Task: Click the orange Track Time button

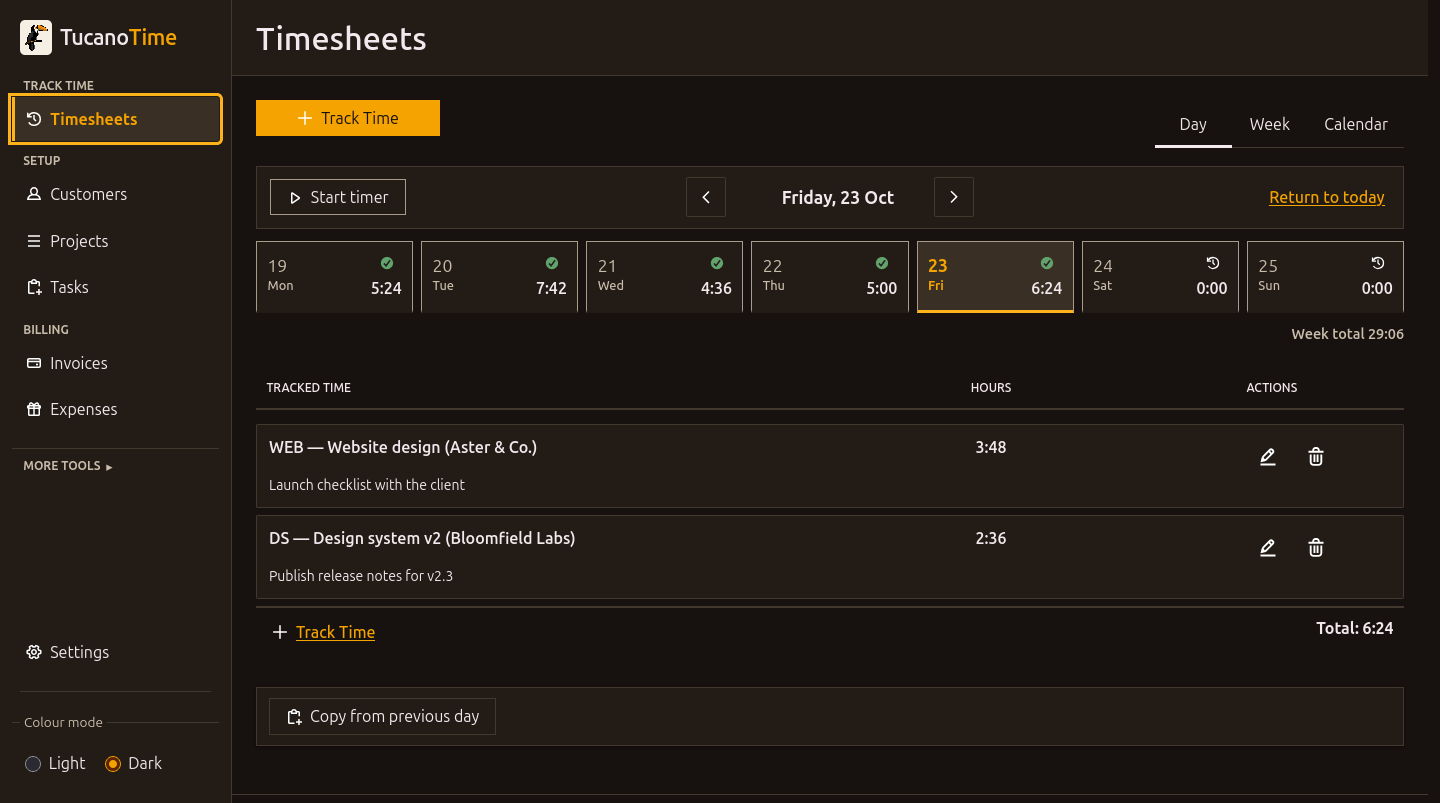Action: (348, 118)
